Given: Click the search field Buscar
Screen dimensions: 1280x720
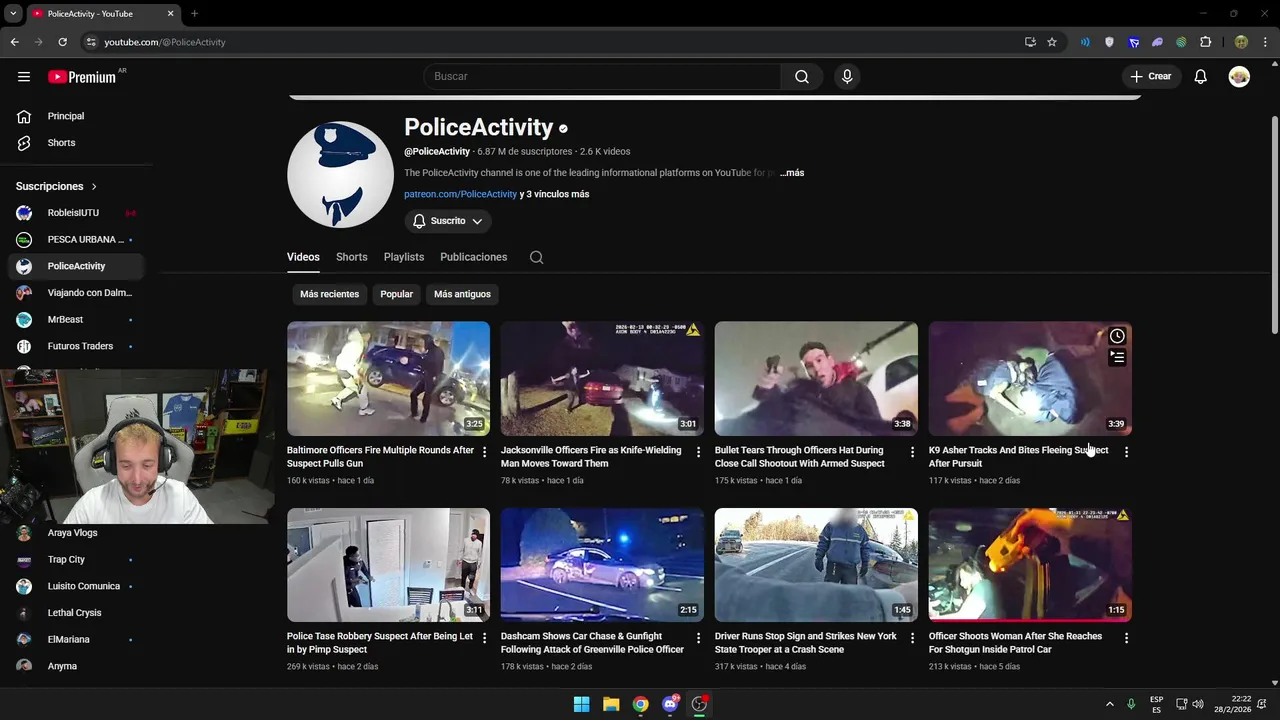Looking at the screenshot, I should point(603,76).
